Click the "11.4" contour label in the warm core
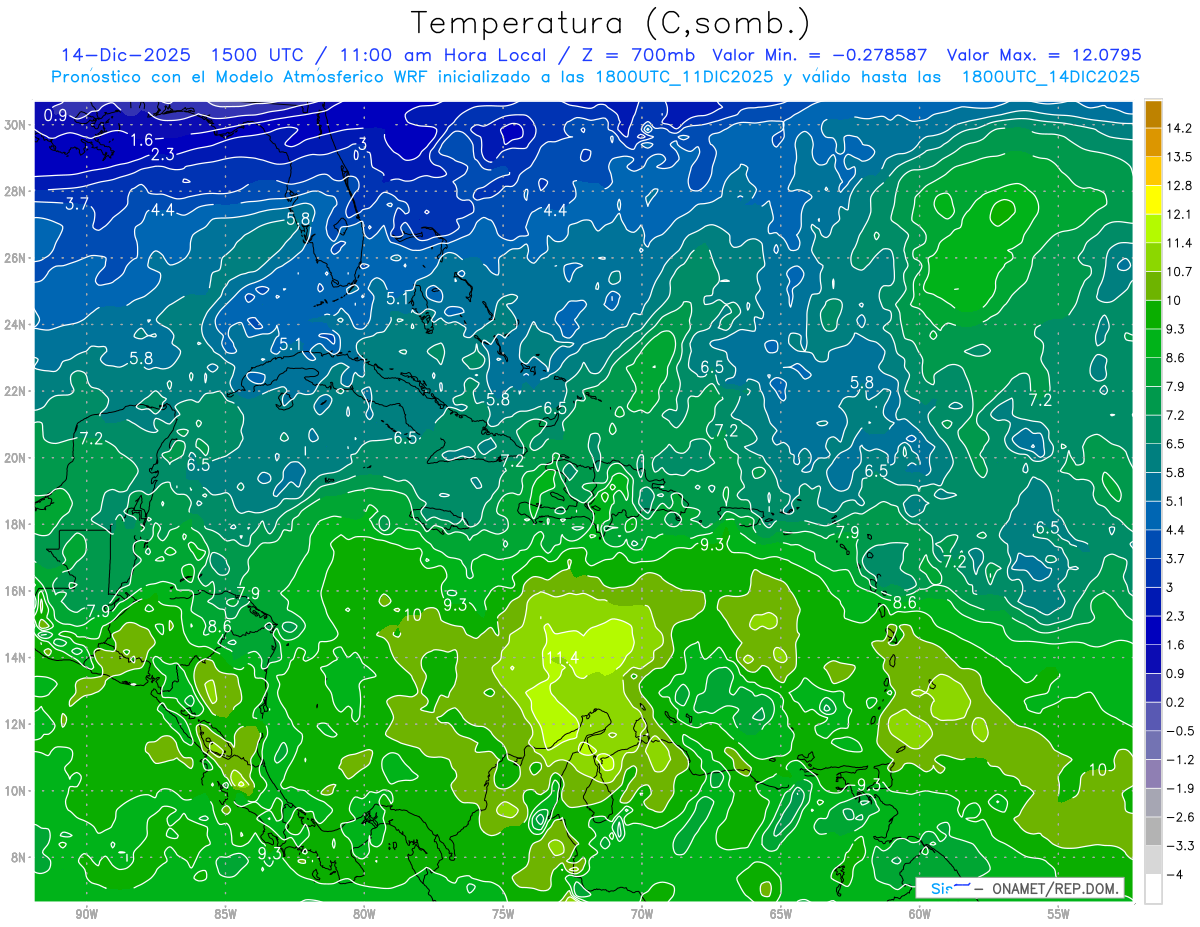The width and height of the screenshot is (1200, 927). click(x=563, y=658)
